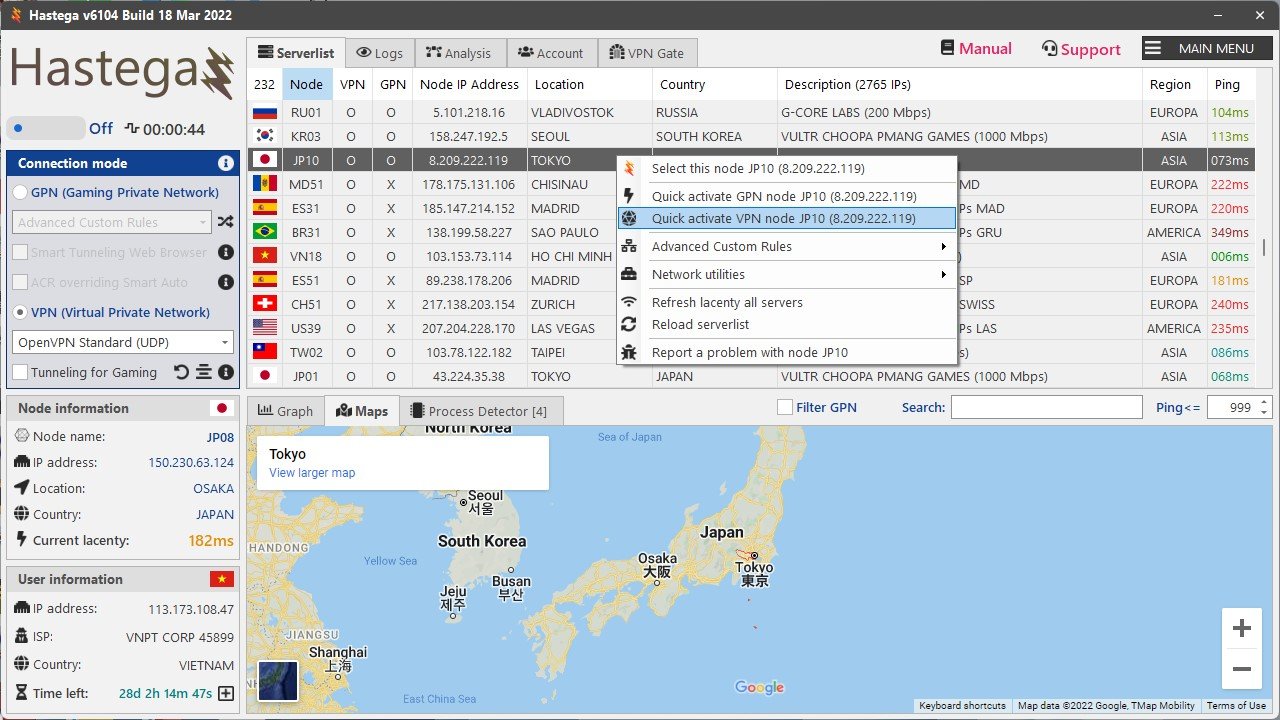Click the Hastega icon in title bar
Image resolution: width=1280 pixels, height=720 pixels.
pos(15,16)
